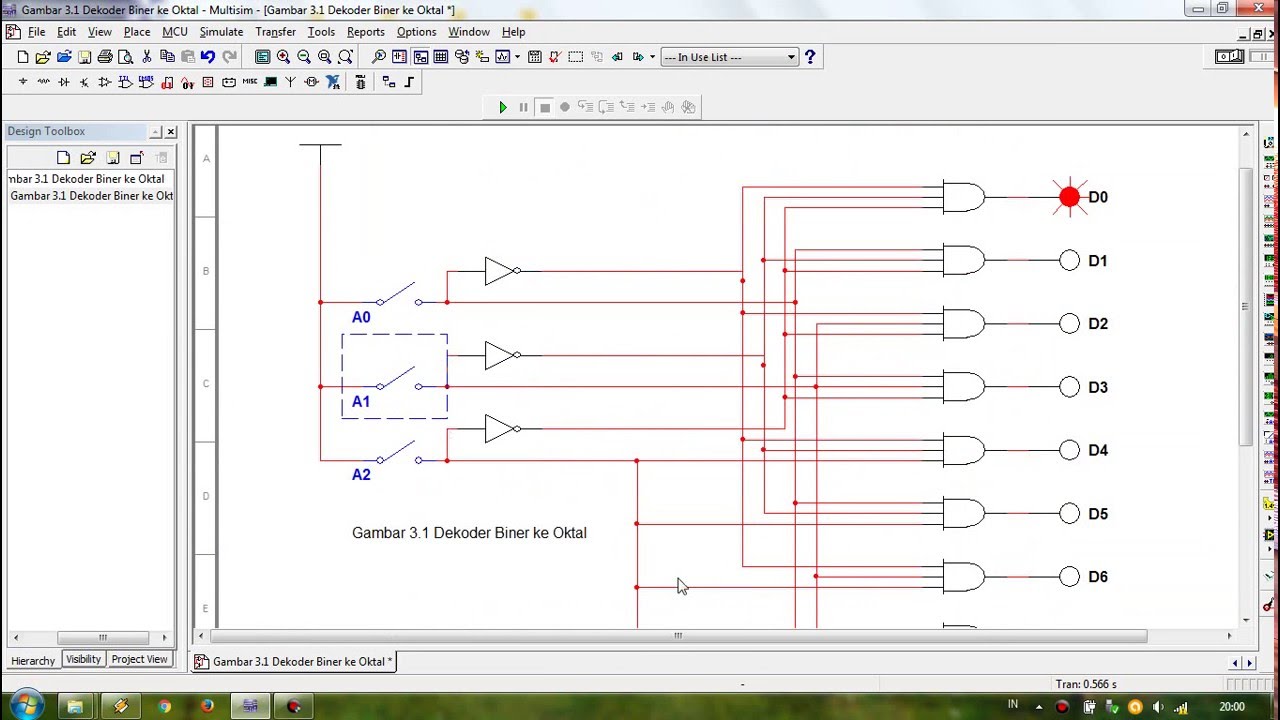Image resolution: width=1280 pixels, height=720 pixels.
Task: Open the Reports menu
Action: (x=366, y=32)
